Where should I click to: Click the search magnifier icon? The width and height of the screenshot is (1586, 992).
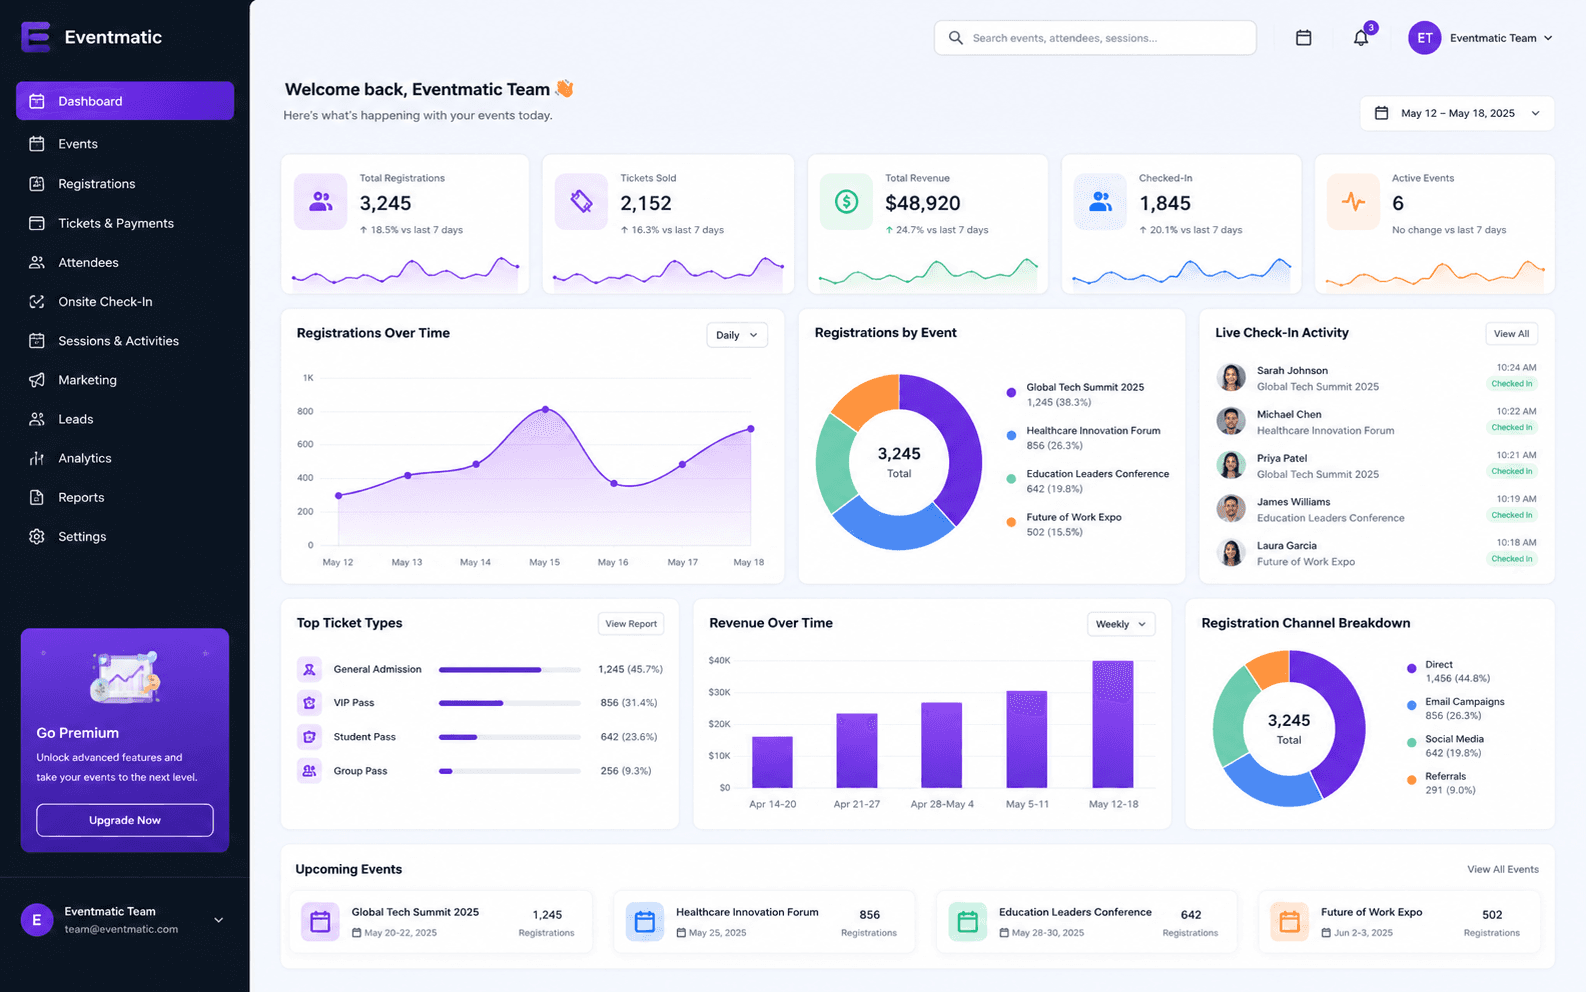[956, 38]
